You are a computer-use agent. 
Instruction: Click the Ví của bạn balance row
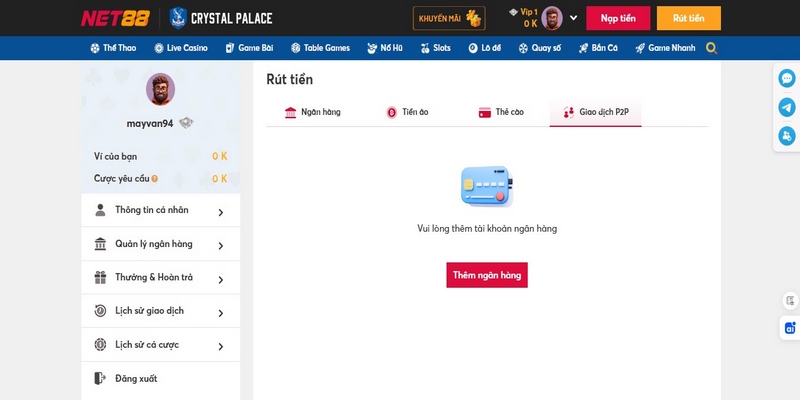pos(160,156)
